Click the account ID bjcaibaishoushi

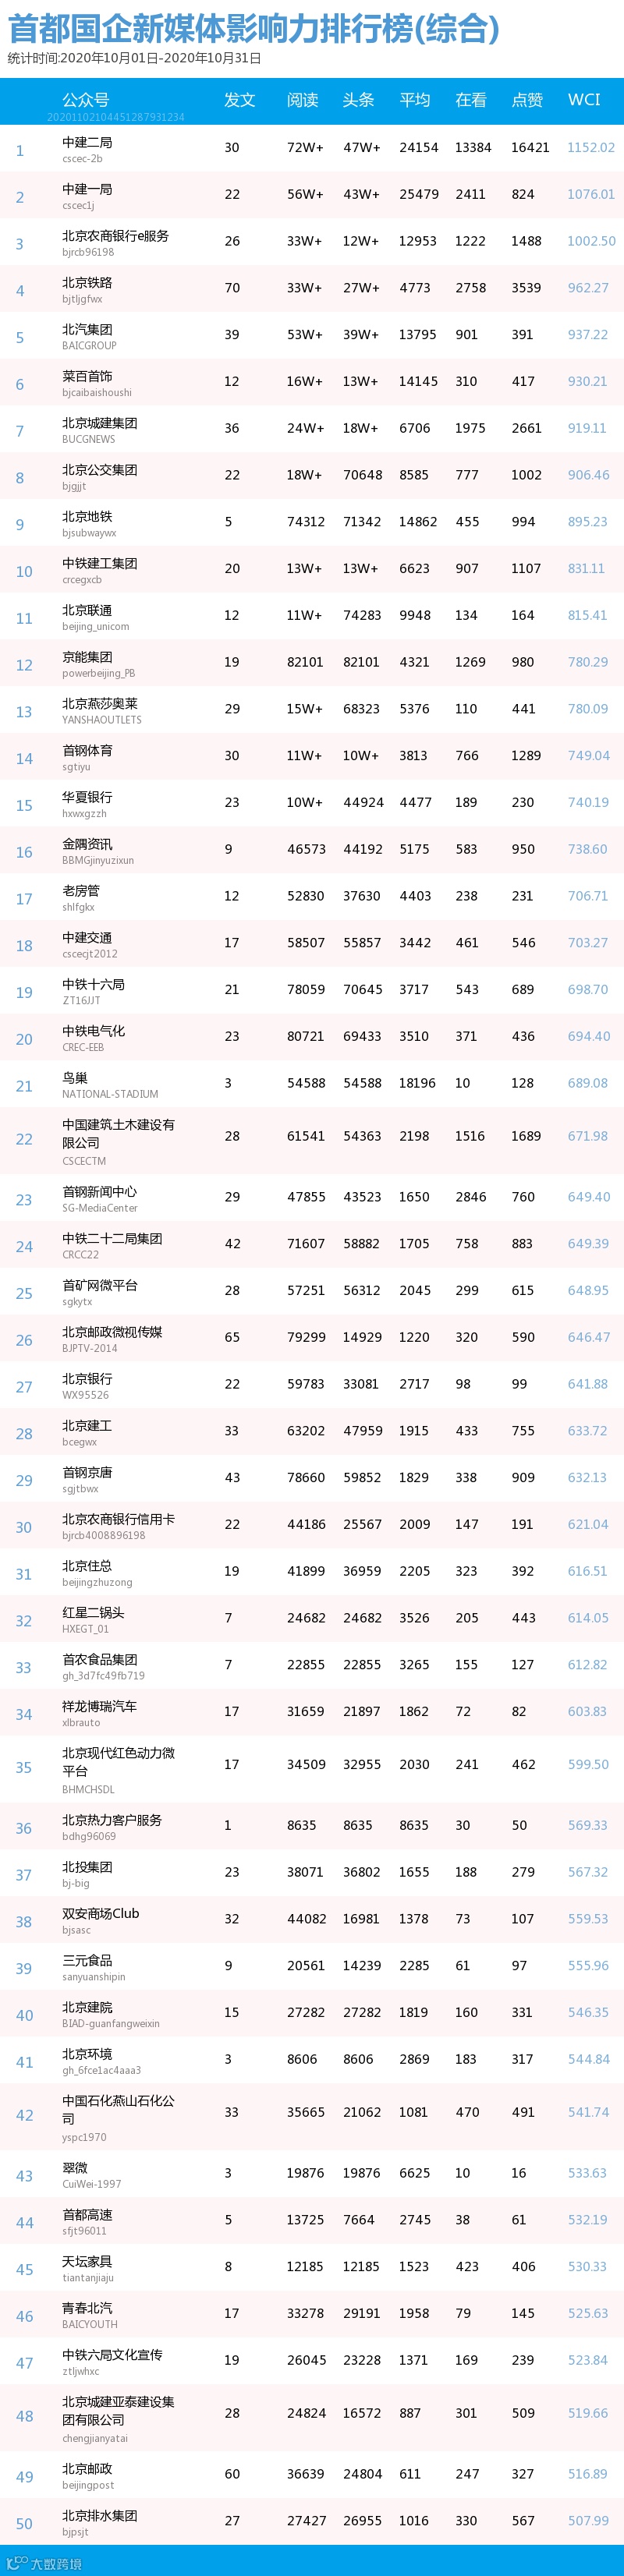(x=96, y=393)
